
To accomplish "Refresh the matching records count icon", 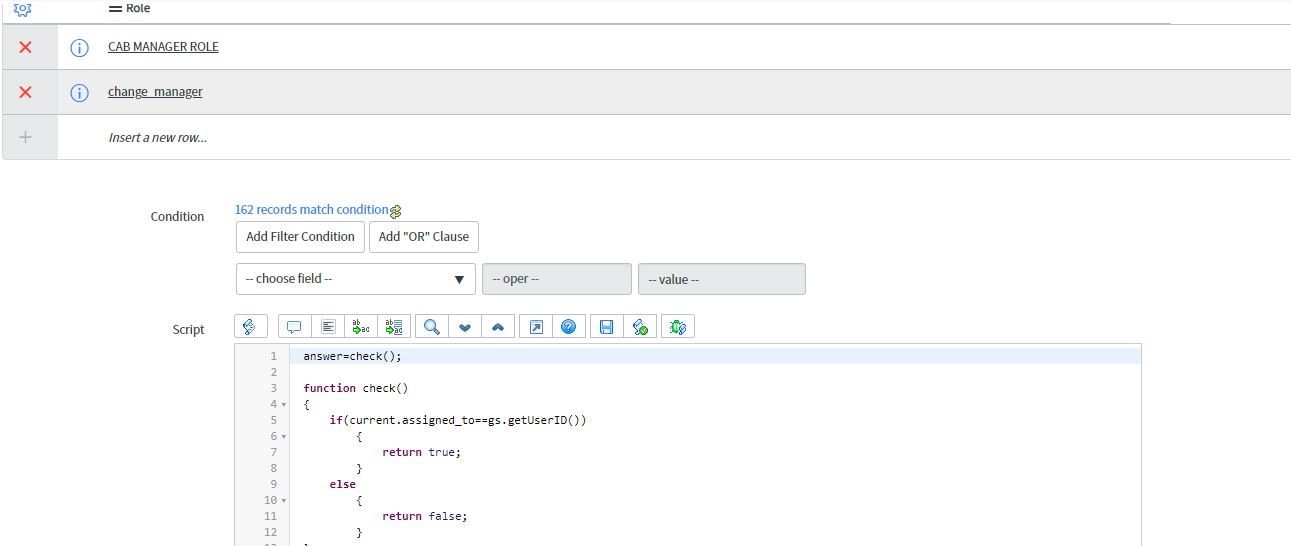I will (396, 211).
